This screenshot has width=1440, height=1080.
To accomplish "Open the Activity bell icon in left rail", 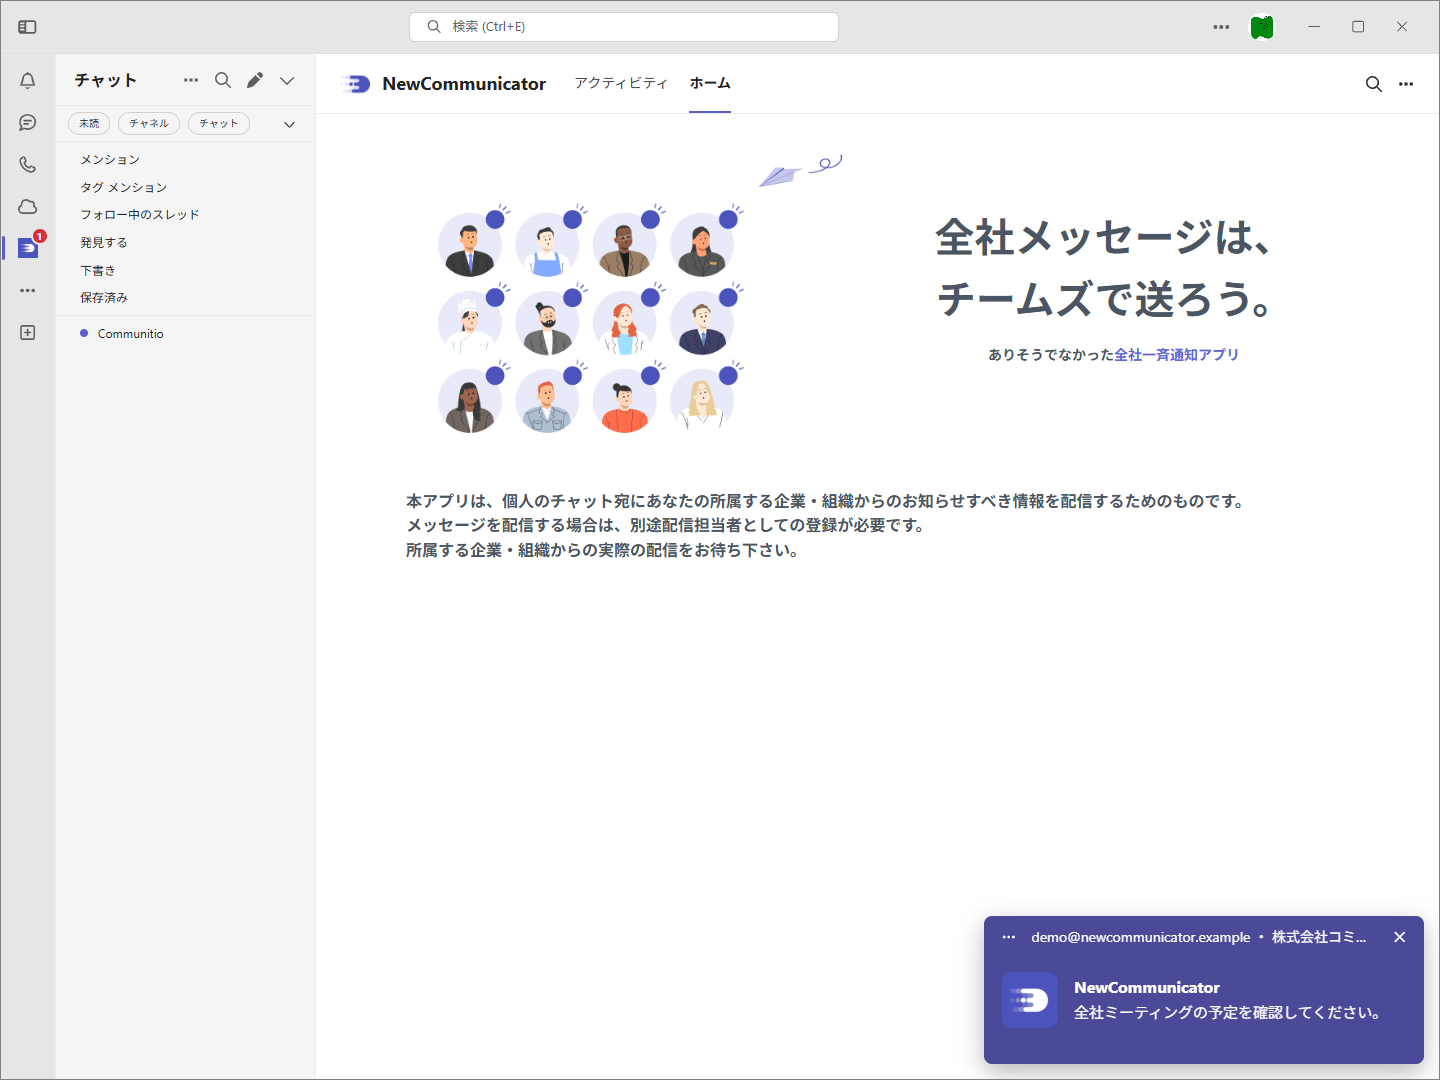I will (28, 81).
